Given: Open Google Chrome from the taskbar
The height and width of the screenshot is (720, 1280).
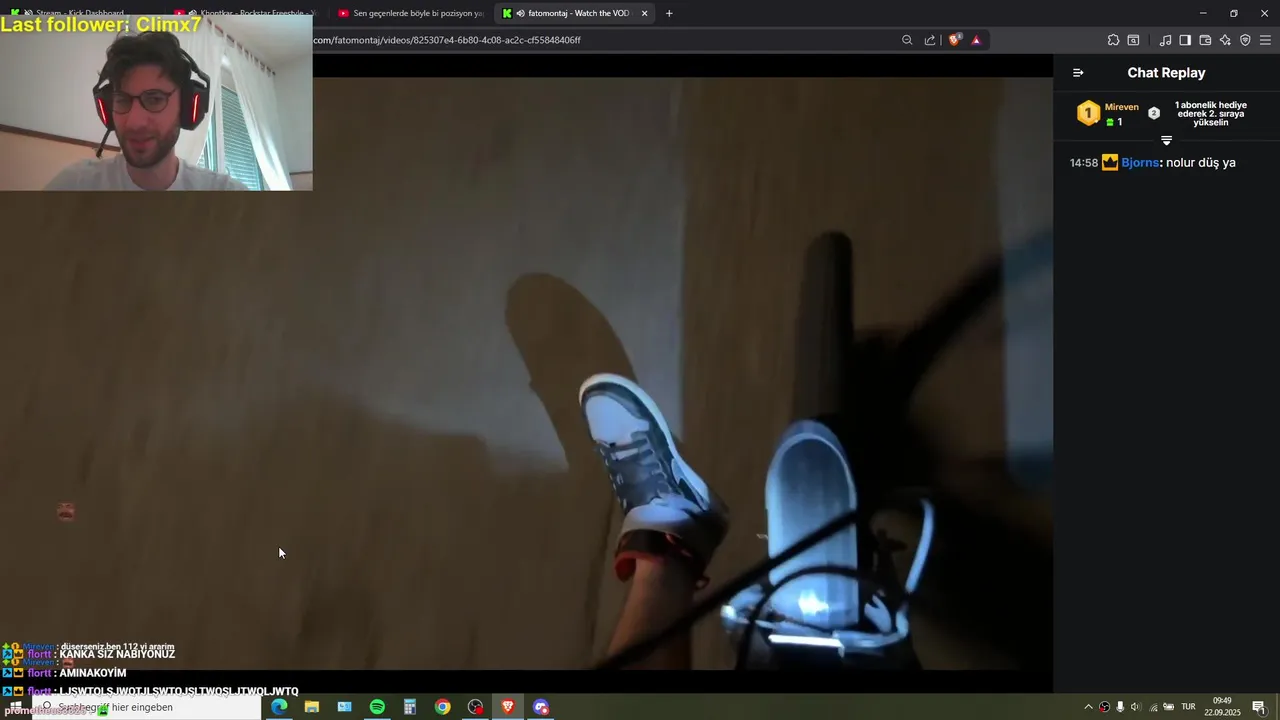Looking at the screenshot, I should [x=443, y=707].
